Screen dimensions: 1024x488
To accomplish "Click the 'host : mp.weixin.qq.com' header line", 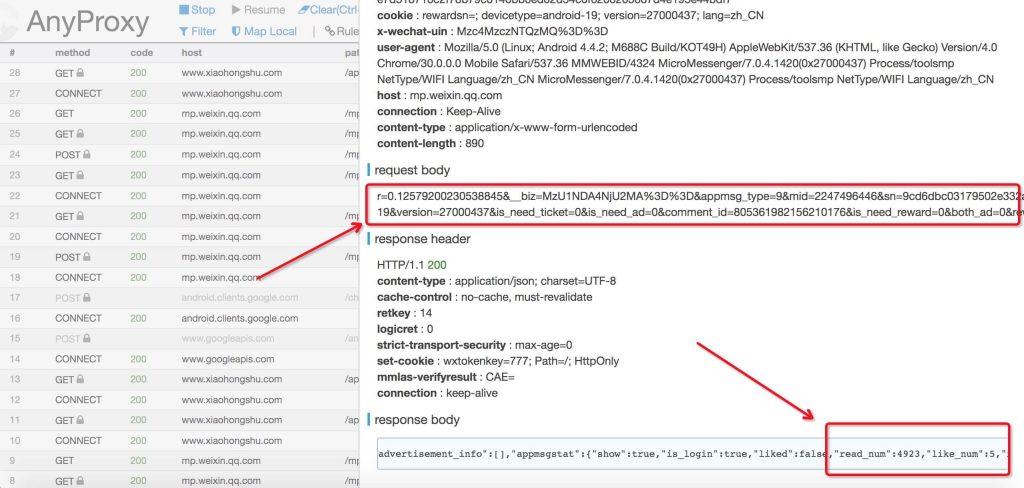I will tap(440, 95).
